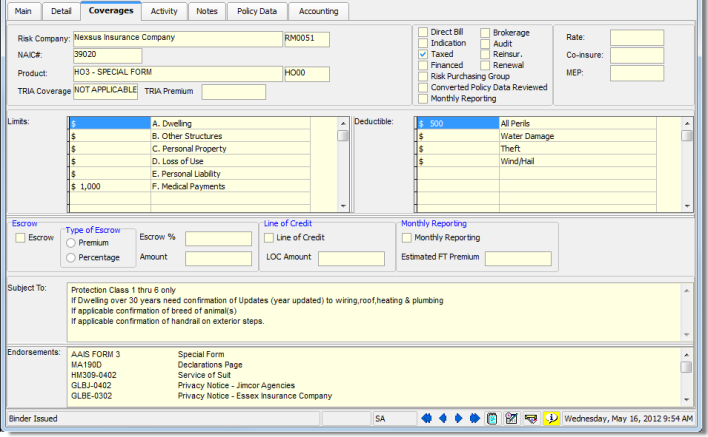This screenshot has width=708, height=437.
Task: Select the Percentage escrow type
Action: pyautogui.click(x=71, y=257)
